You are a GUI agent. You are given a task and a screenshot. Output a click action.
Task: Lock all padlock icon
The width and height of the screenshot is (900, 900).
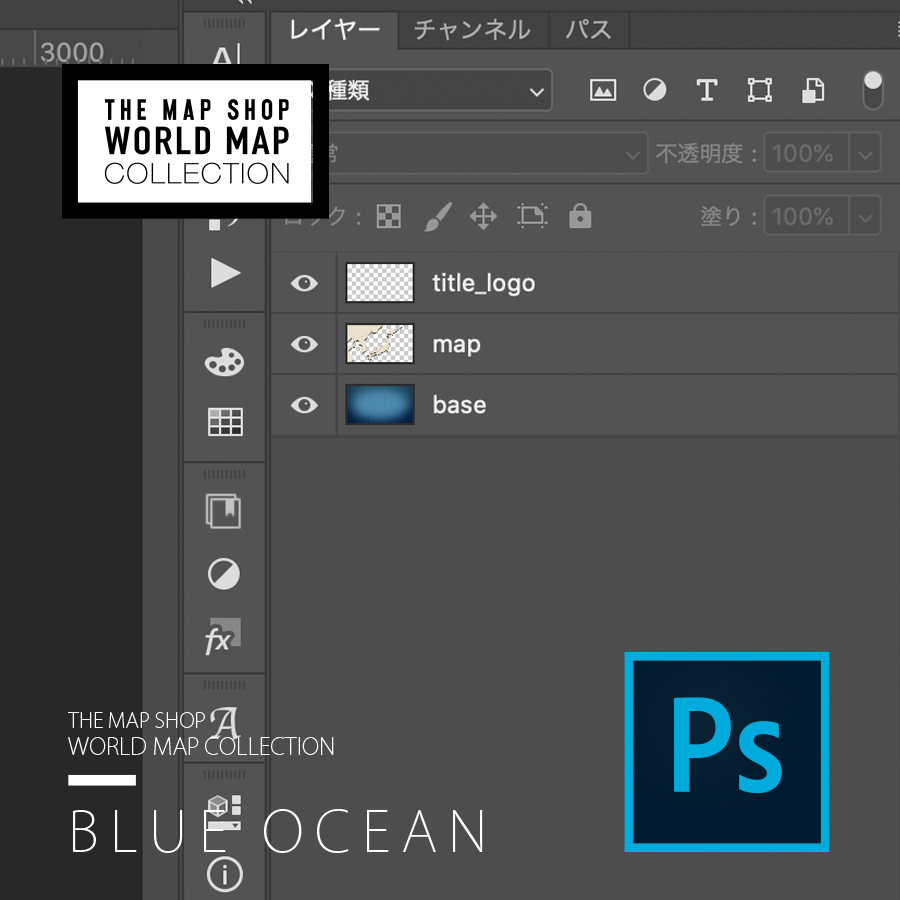(x=580, y=216)
